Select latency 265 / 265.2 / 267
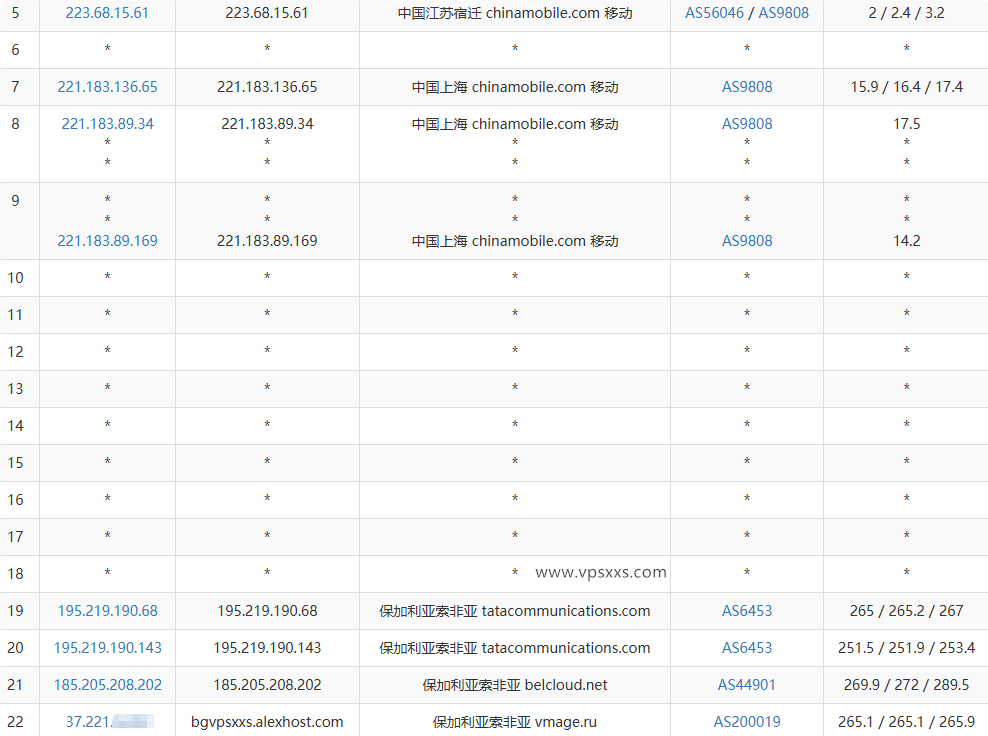 coord(906,611)
